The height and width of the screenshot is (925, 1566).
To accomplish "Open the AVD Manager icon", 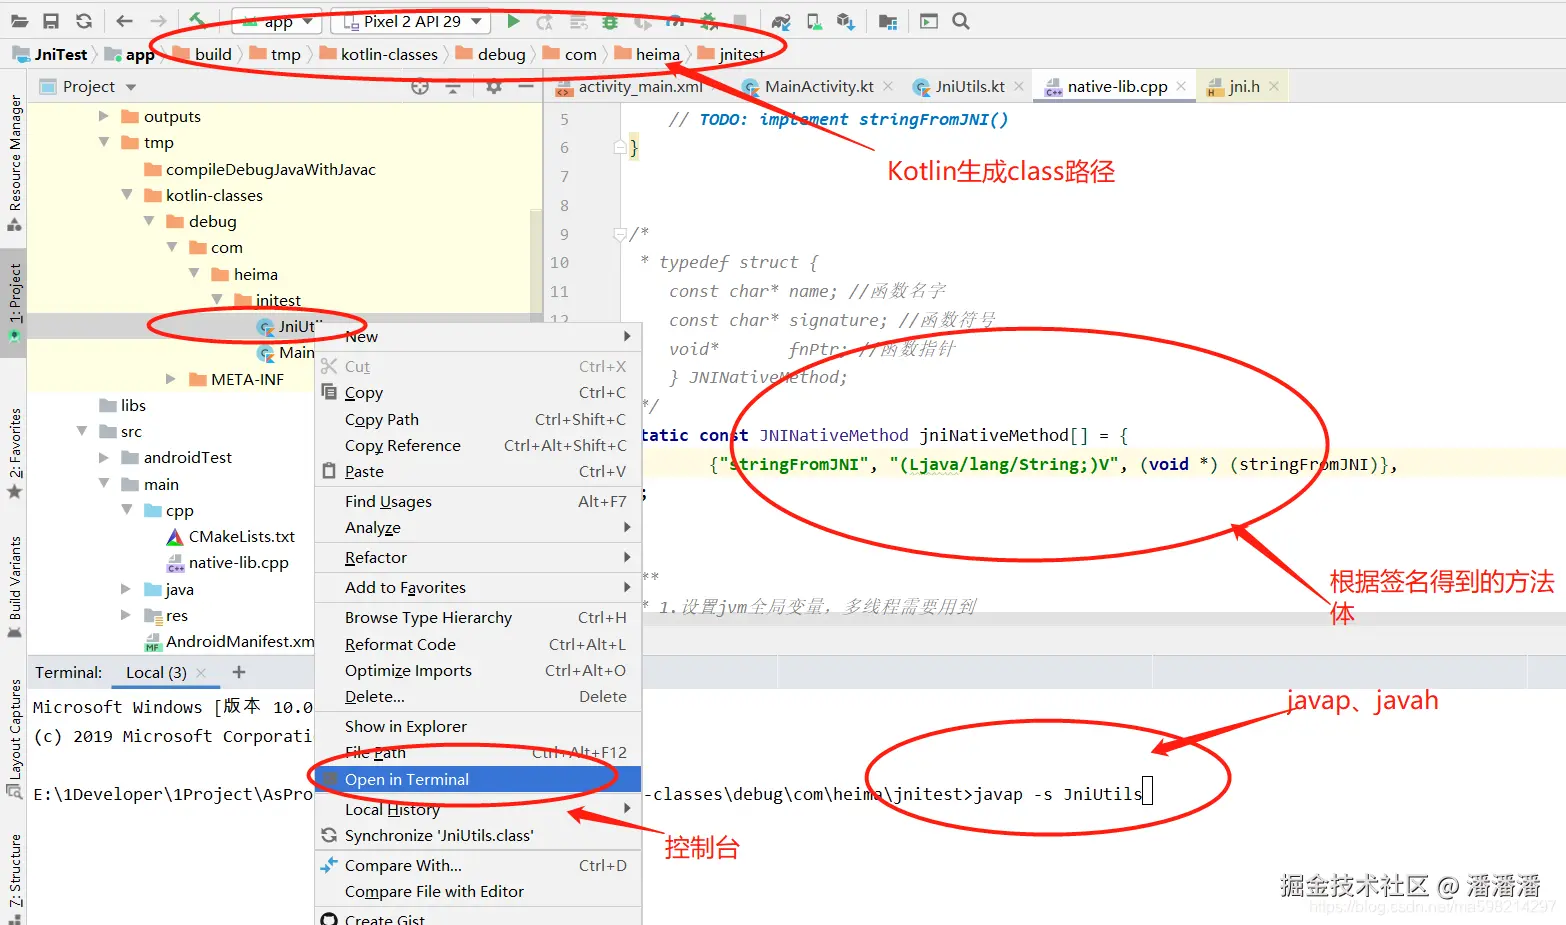I will click(x=814, y=21).
